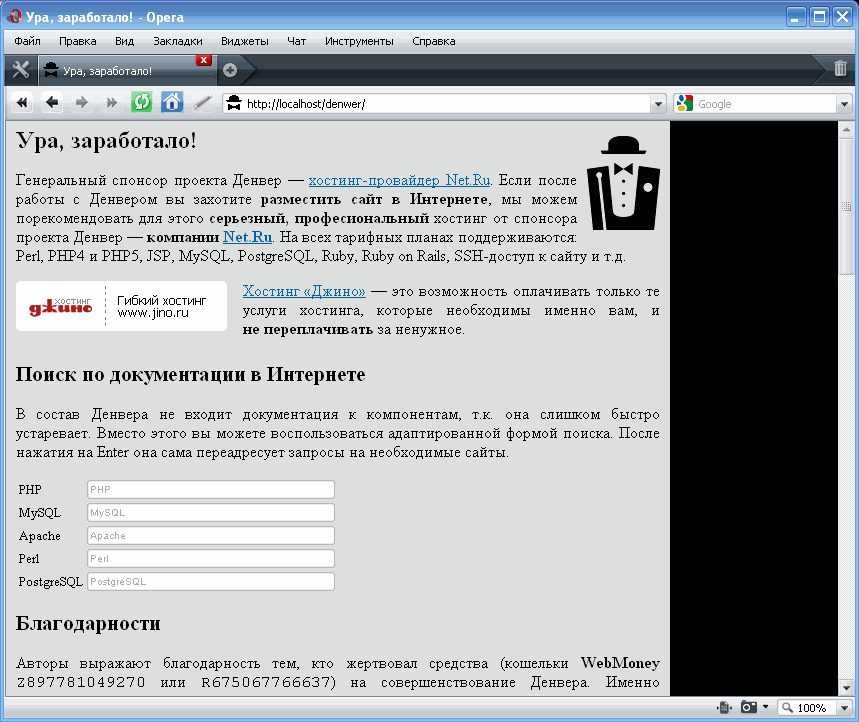Image resolution: width=859 pixels, height=722 pixels.
Task: Click the status bar page view icon
Action: (x=724, y=708)
